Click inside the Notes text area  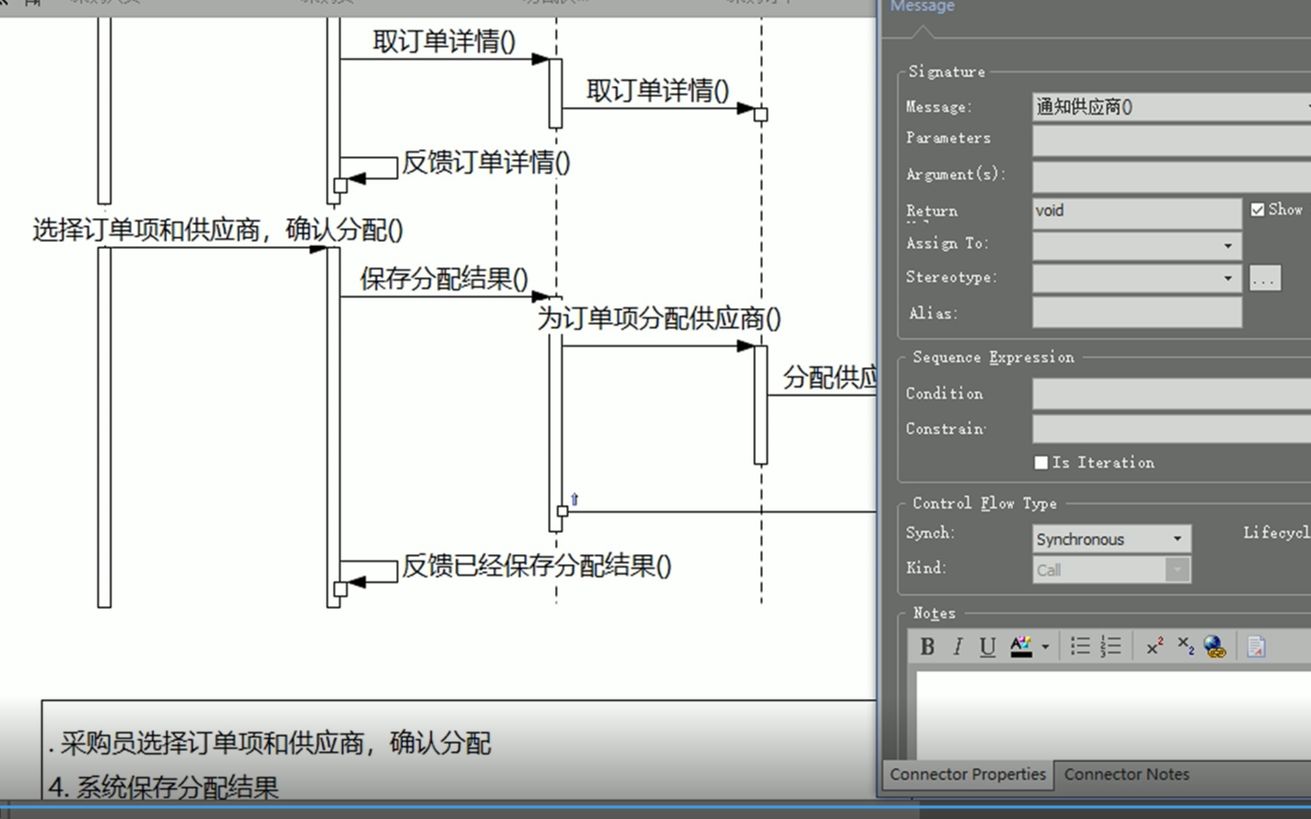[1113, 715]
